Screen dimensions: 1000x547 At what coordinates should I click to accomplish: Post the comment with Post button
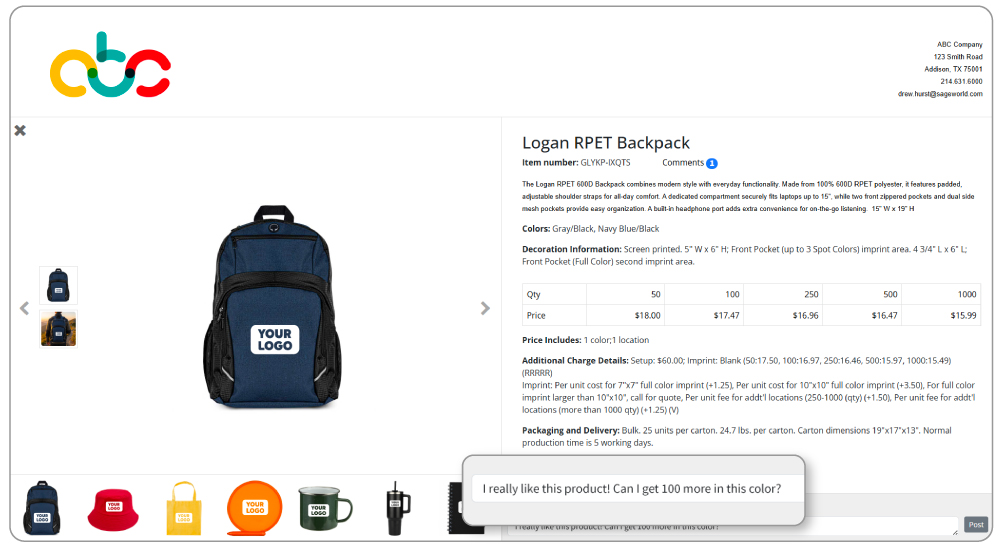(976, 525)
